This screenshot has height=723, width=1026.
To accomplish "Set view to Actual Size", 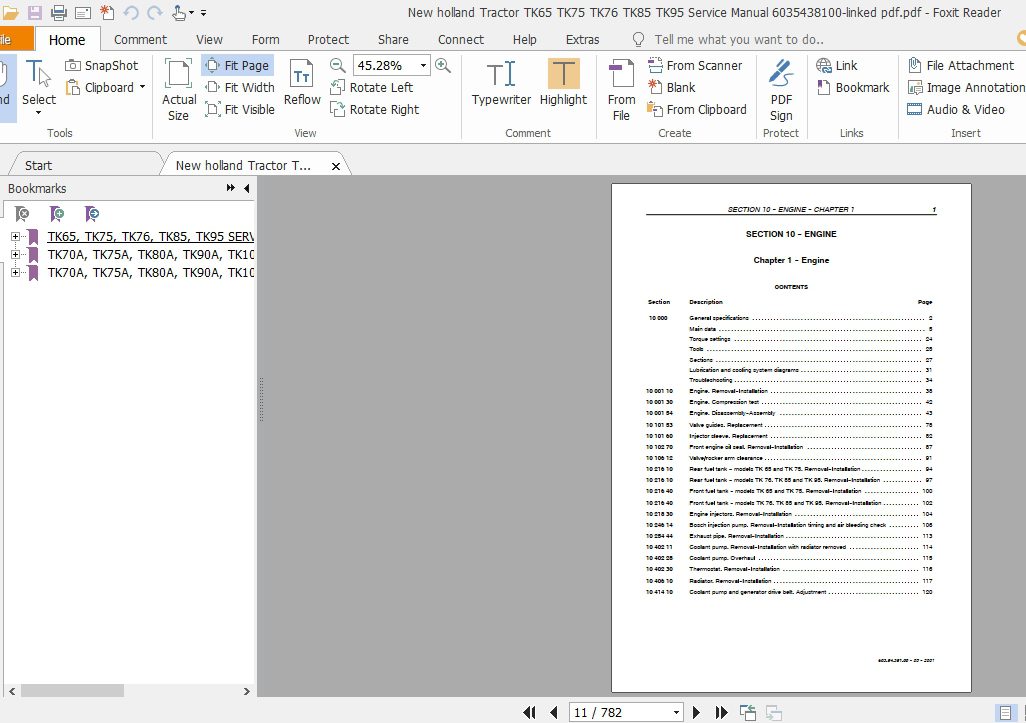I will 178,89.
